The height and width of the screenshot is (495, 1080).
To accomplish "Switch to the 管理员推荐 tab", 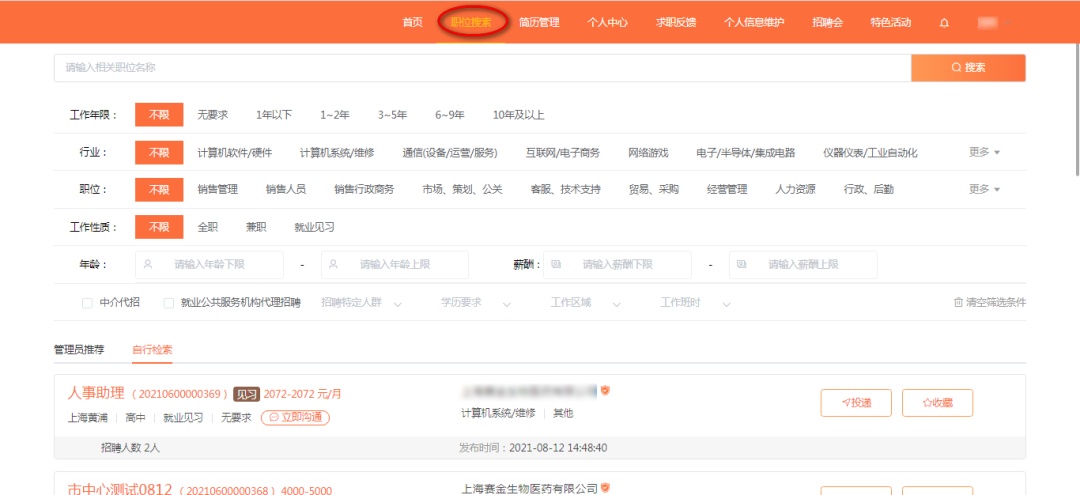I will point(79,350).
